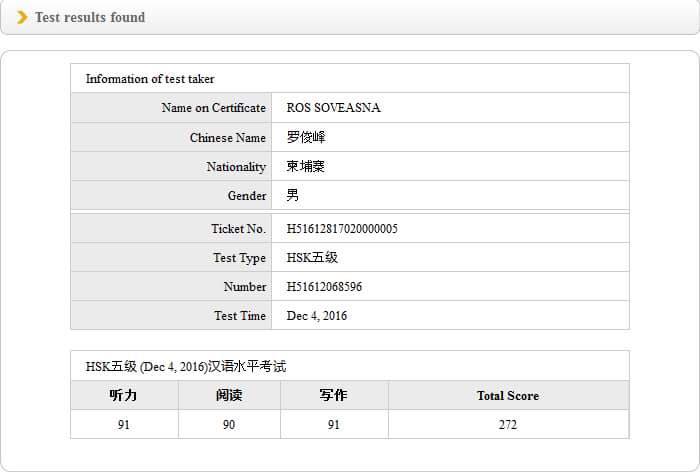Image resolution: width=700 pixels, height=473 pixels.
Task: Click the HSK五级 汉语水平考试 score table title
Action: tap(186, 366)
